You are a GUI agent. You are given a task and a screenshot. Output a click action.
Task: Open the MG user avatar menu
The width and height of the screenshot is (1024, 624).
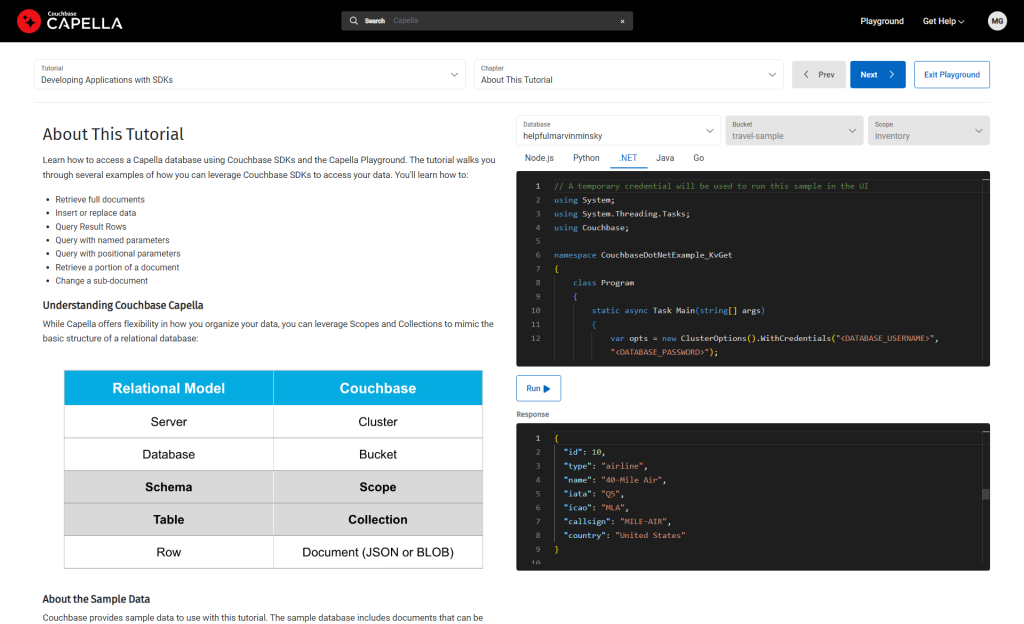tap(997, 21)
